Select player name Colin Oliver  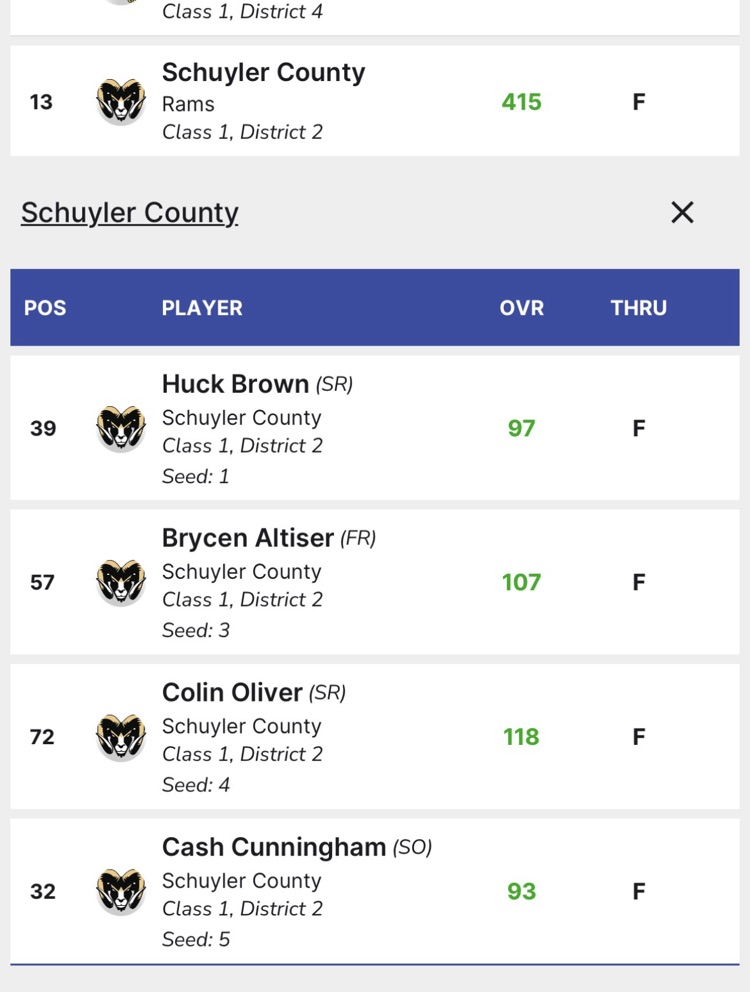[x=232, y=692]
